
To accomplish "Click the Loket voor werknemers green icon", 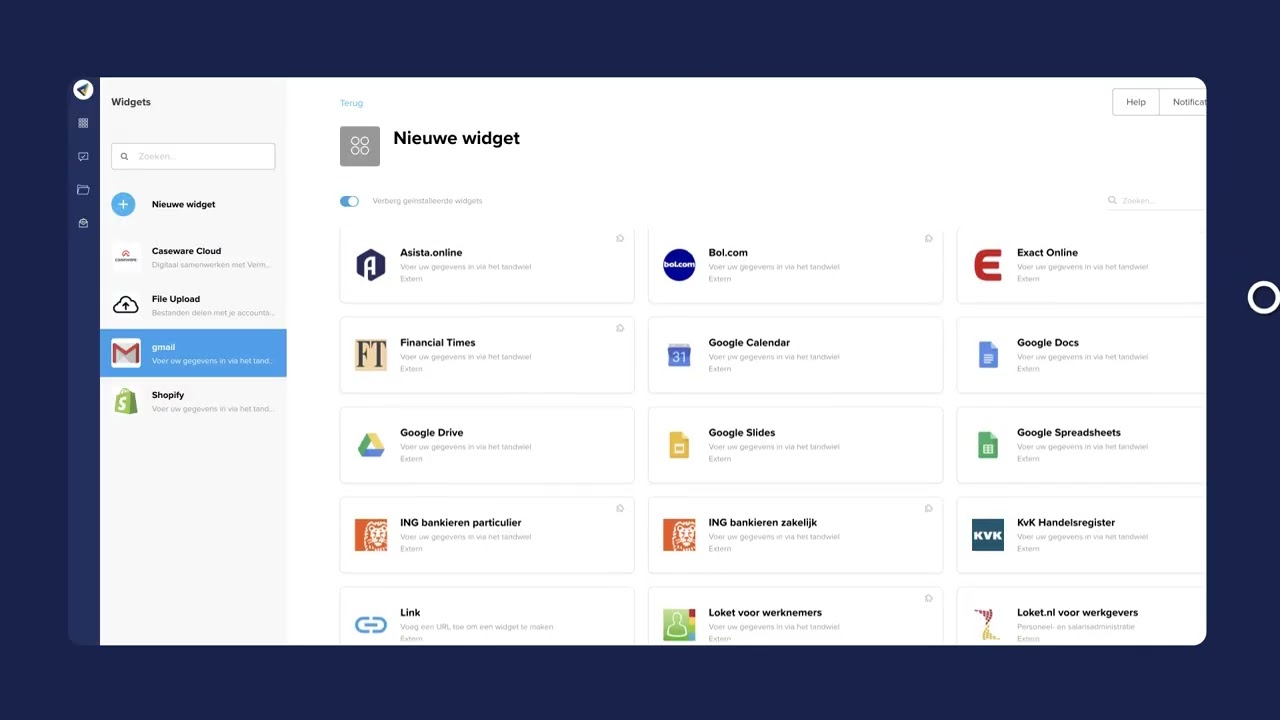I will click(679, 625).
